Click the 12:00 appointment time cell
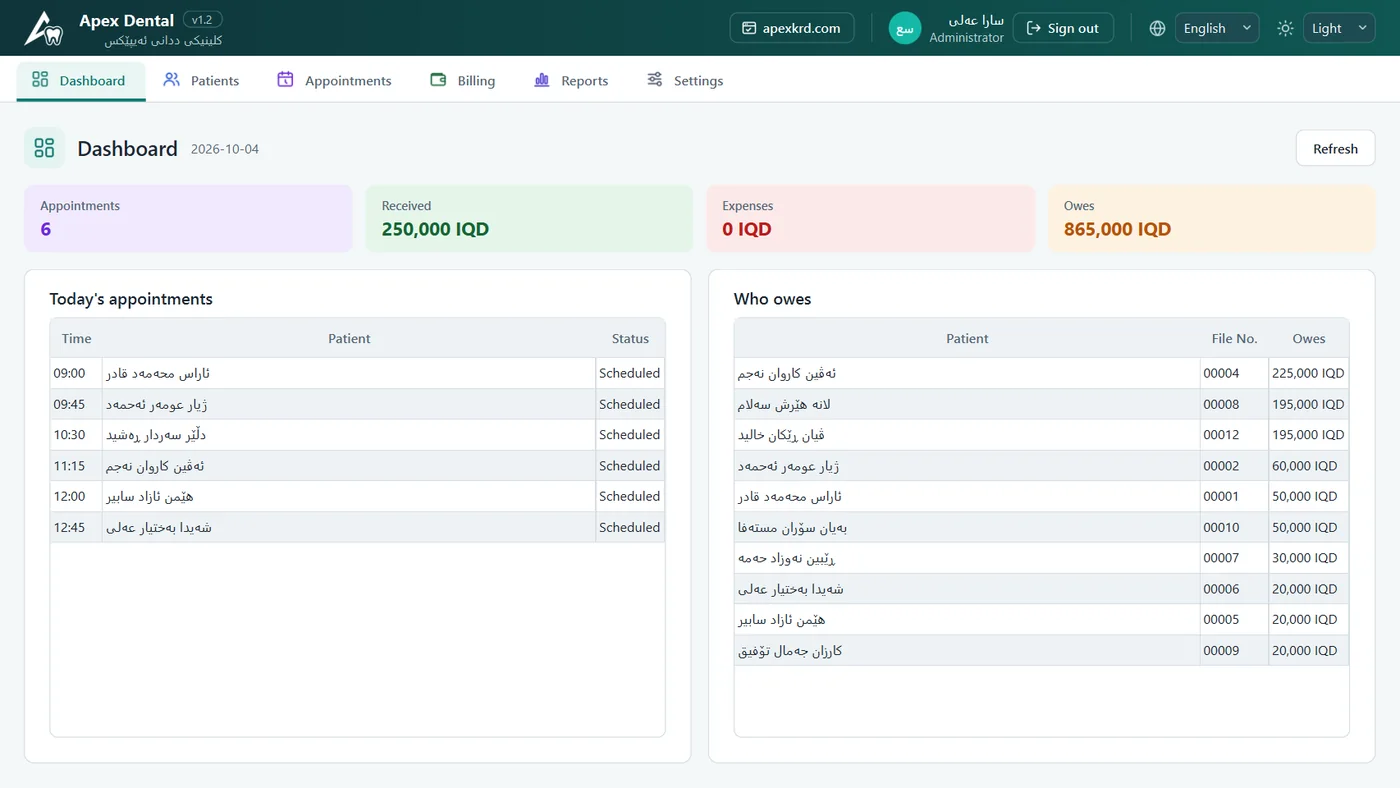The image size is (1400, 788). pyautogui.click(x=76, y=496)
